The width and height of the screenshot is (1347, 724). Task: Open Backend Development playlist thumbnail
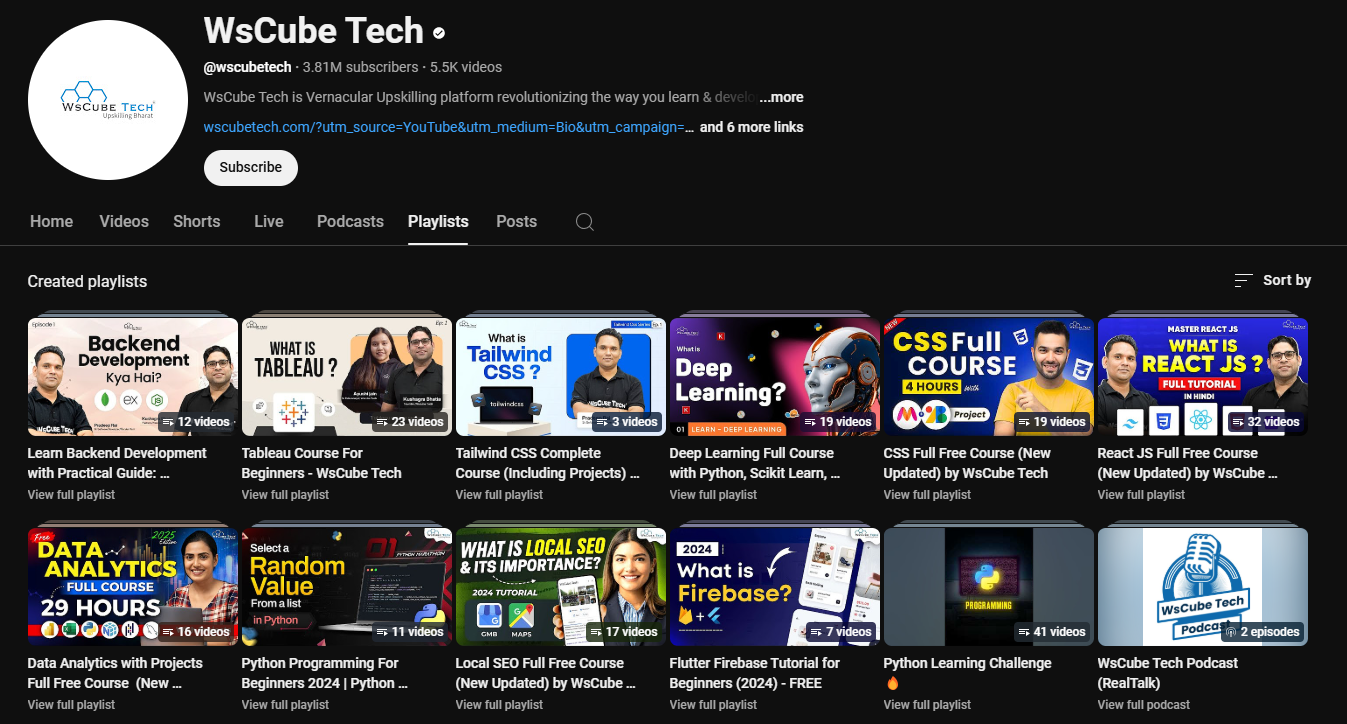pos(133,377)
